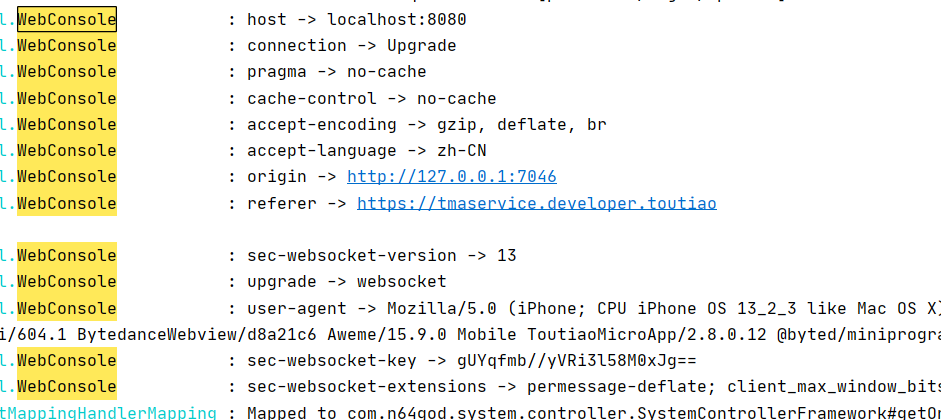
Task: Click the boxed WebConsole text on host line
Action: tap(67, 19)
